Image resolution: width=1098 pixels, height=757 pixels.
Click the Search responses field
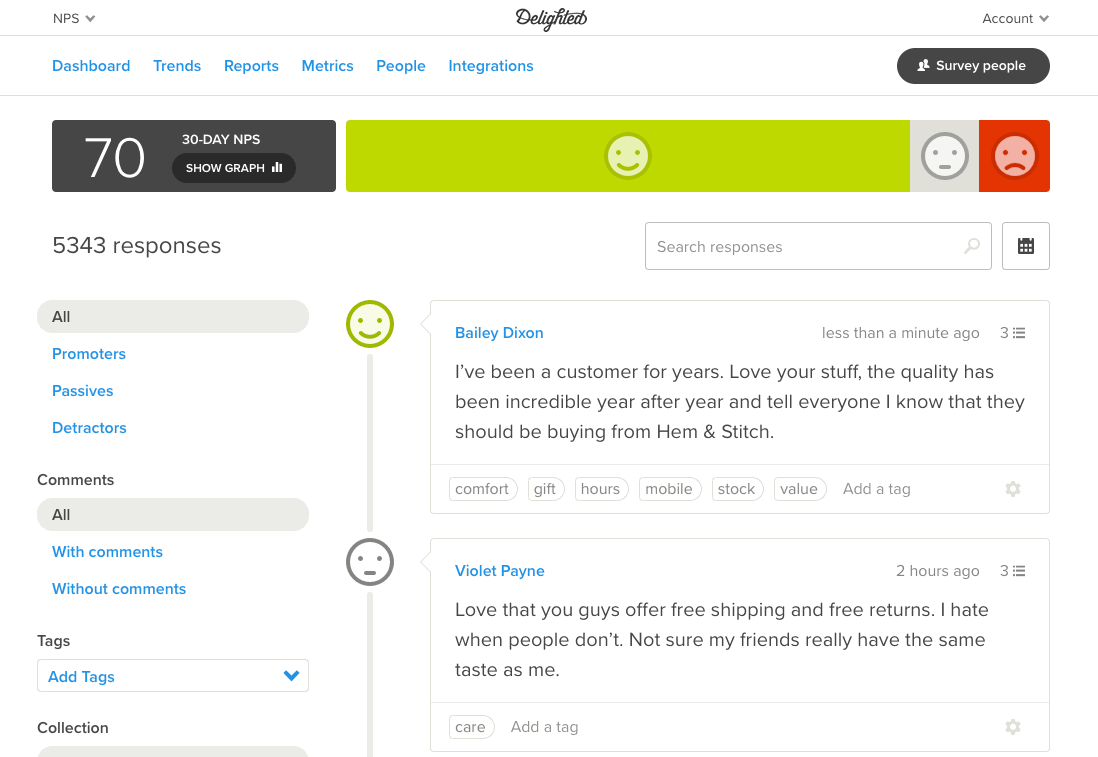[x=818, y=246]
